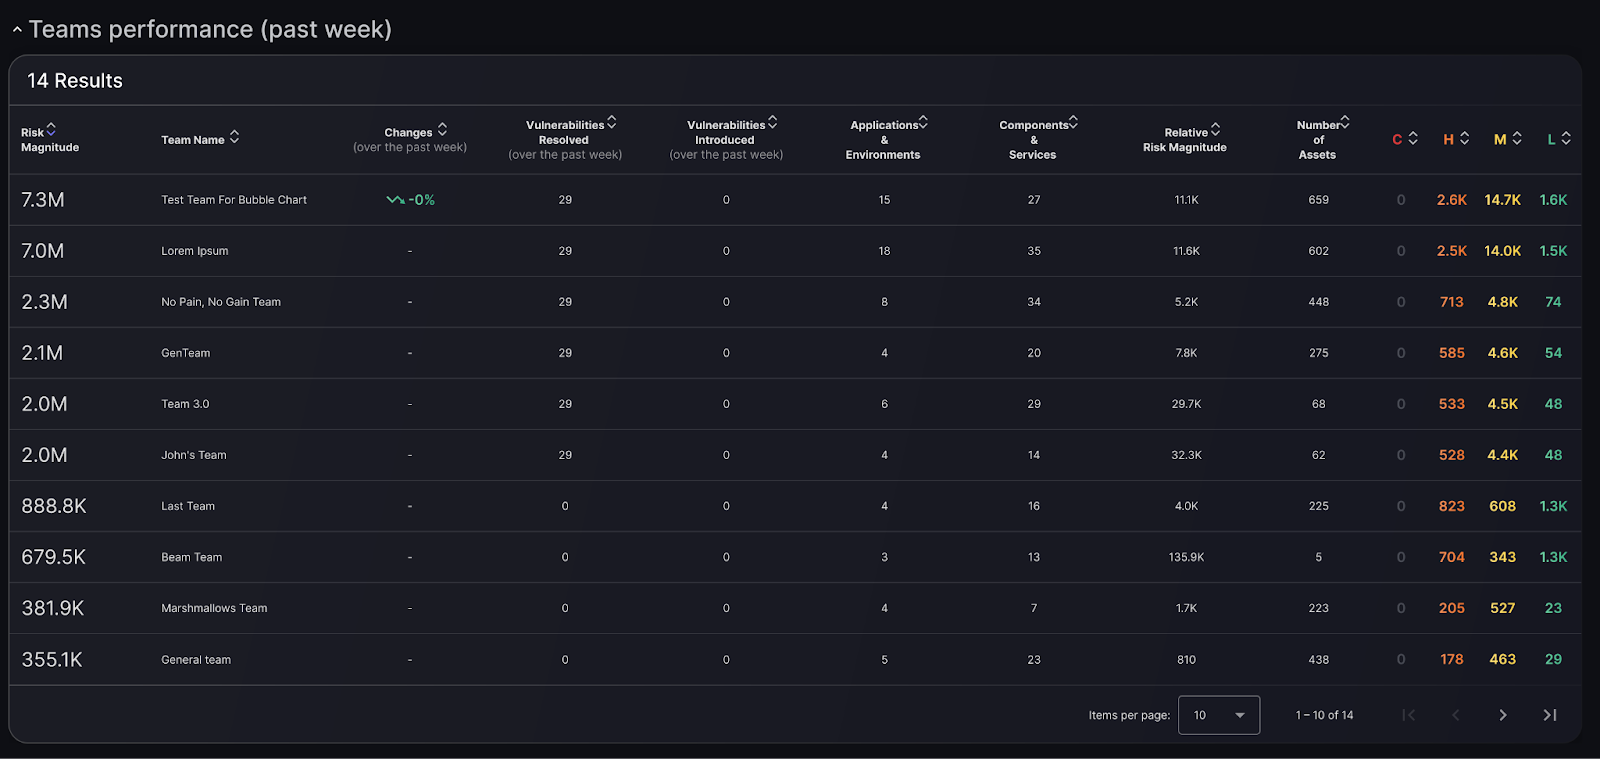Sort by Risk Magnitude column arrows
The height and width of the screenshot is (759, 1600).
[x=51, y=129]
